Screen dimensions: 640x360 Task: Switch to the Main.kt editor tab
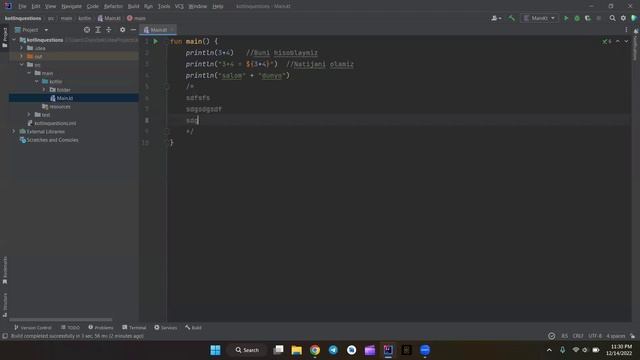[x=158, y=30]
